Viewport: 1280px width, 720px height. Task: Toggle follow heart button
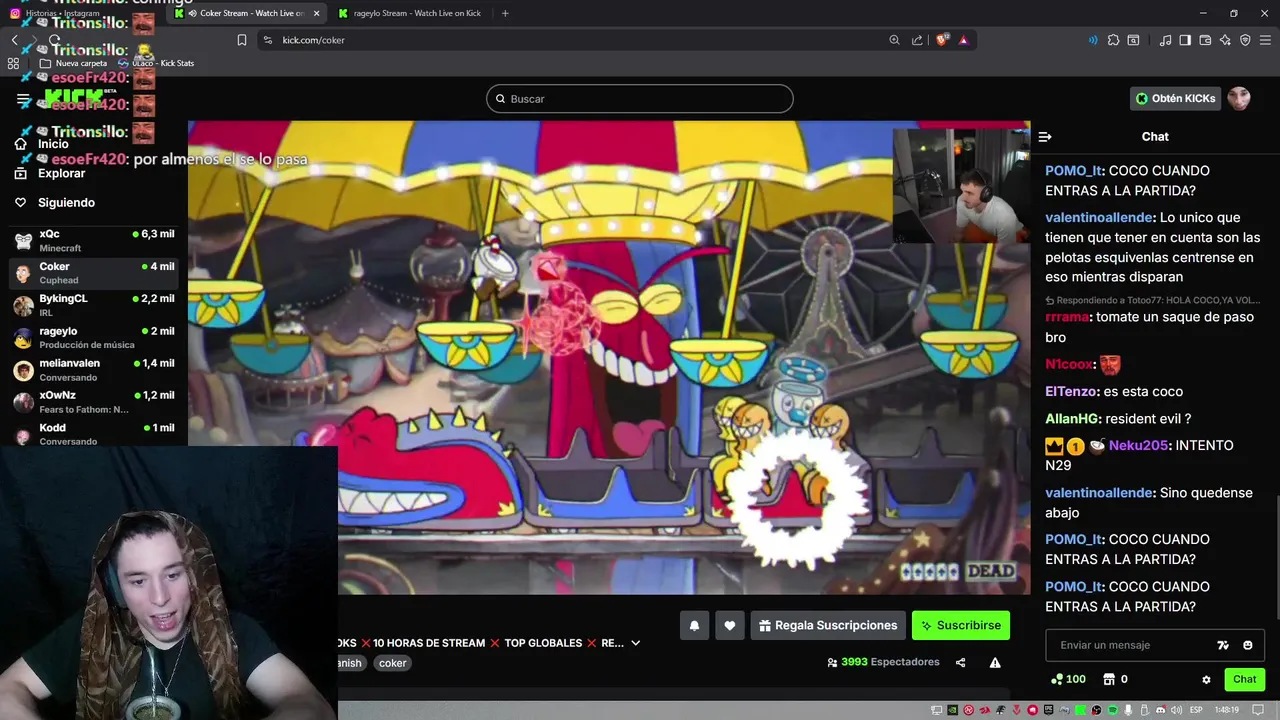tap(730, 625)
